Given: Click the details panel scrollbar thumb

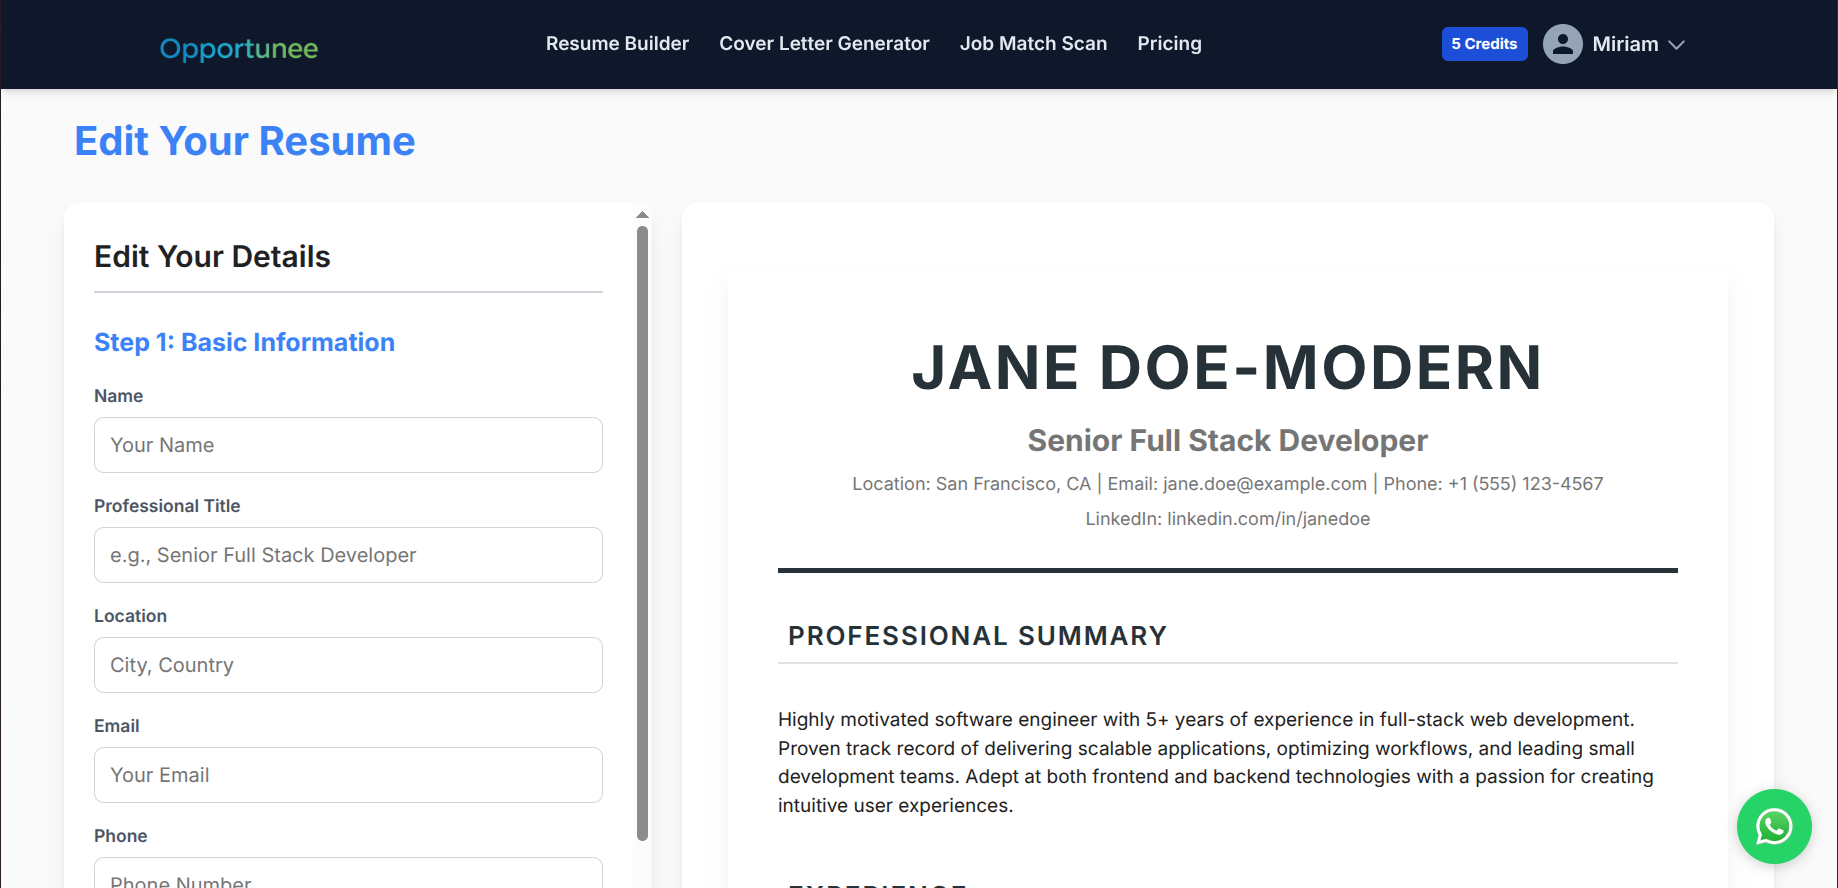Looking at the screenshot, I should coord(642,530).
